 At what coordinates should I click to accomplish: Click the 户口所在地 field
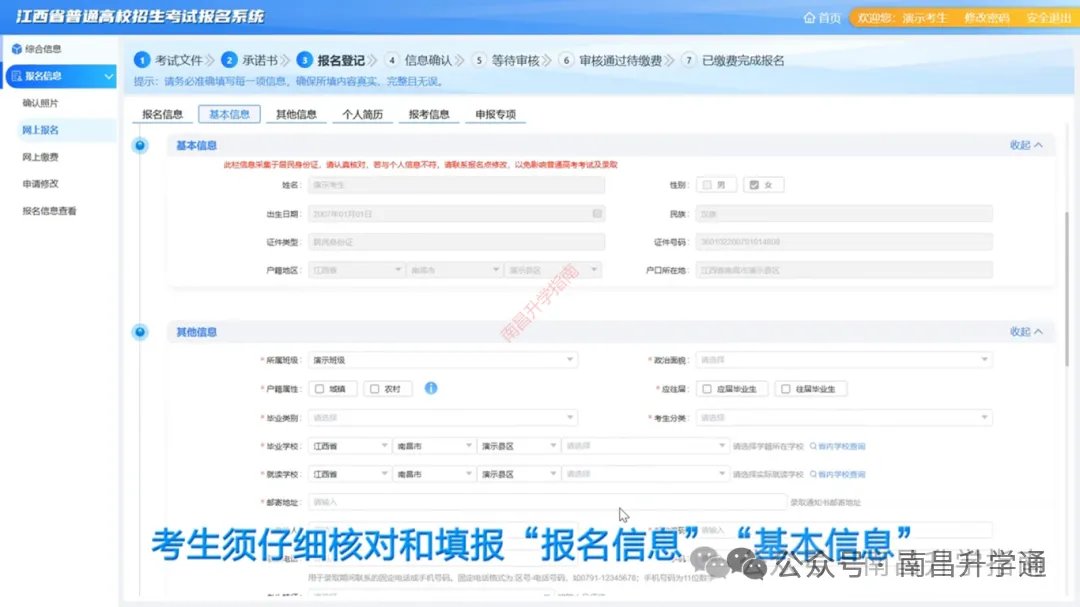[x=844, y=270]
